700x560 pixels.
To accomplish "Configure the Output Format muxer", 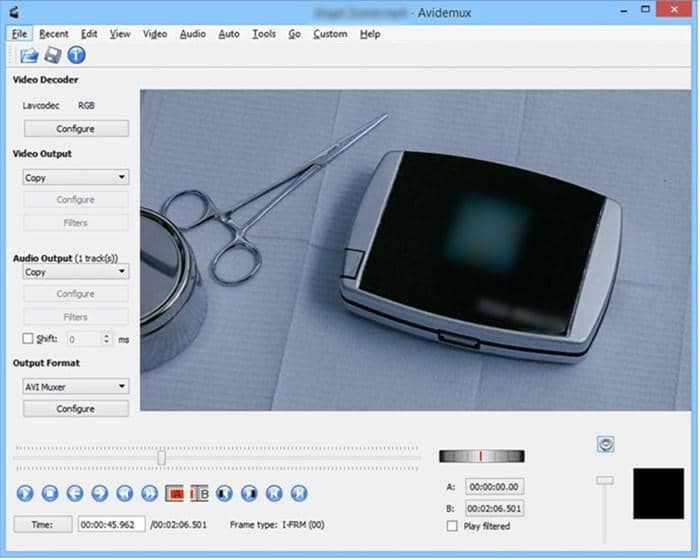I will point(76,409).
